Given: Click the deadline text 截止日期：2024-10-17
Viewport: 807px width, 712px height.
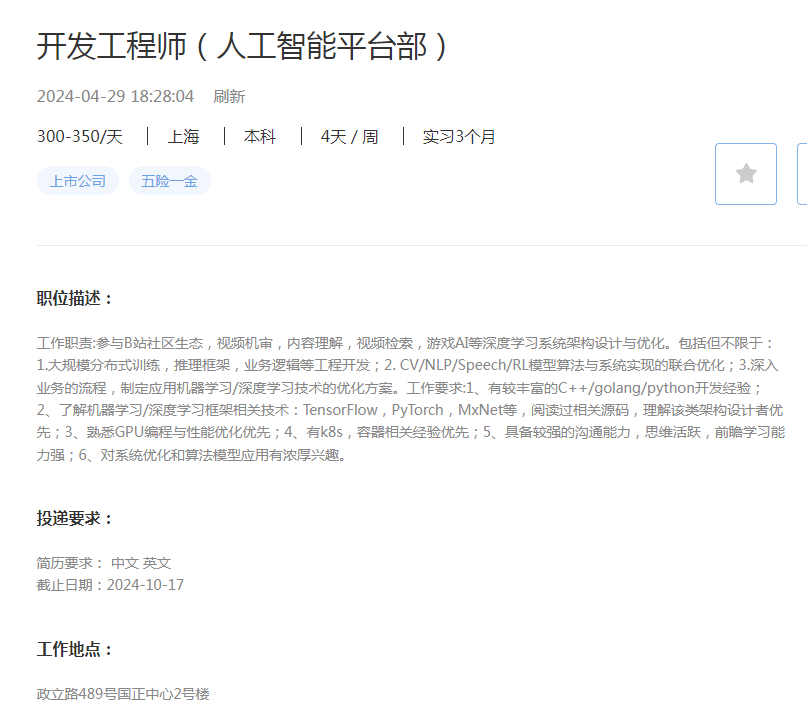Looking at the screenshot, I should (110, 585).
